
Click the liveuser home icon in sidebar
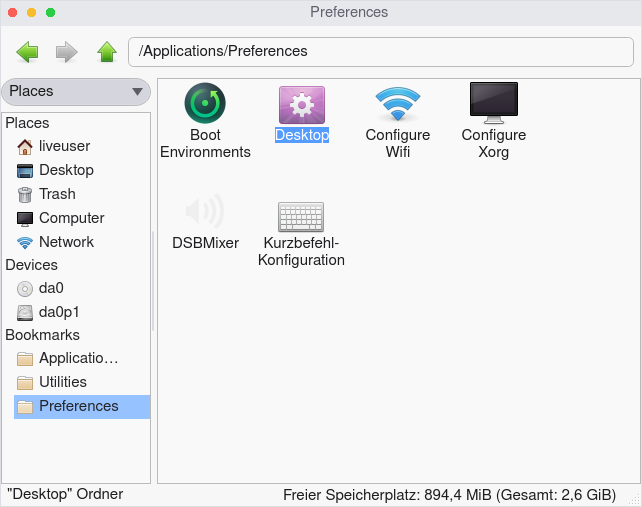tap(25, 147)
